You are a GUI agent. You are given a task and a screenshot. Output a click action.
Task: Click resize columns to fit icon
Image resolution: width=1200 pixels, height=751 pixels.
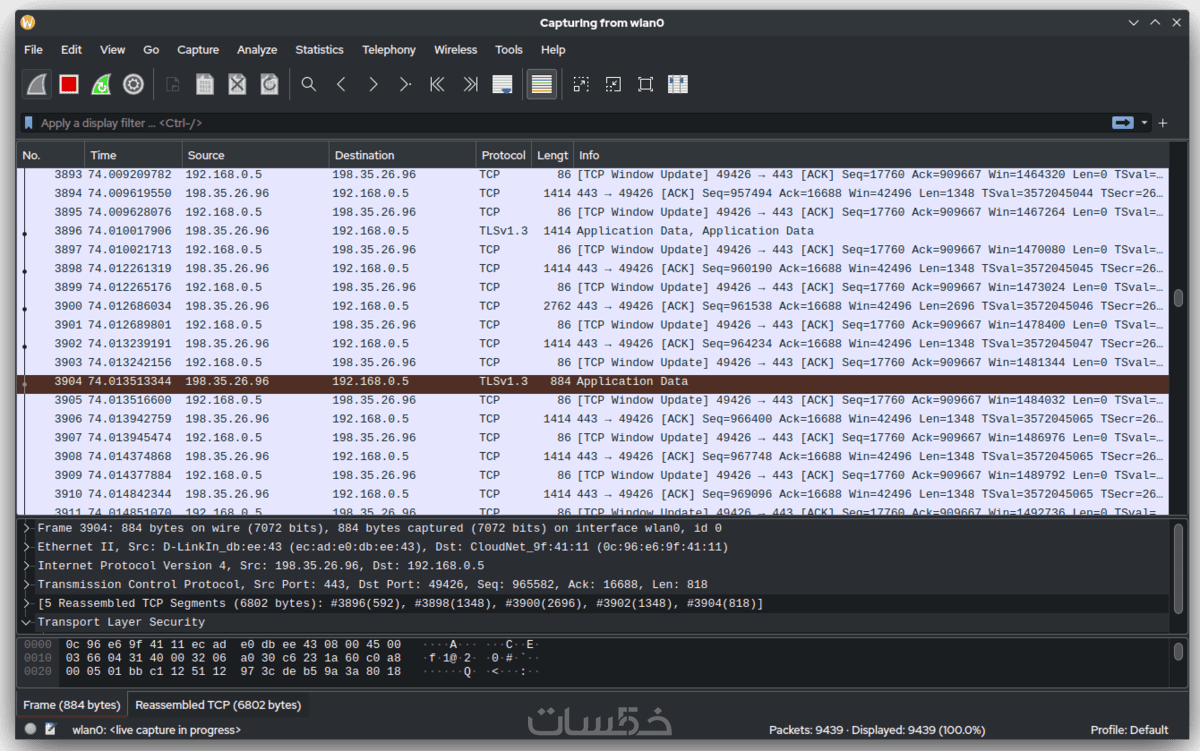(x=678, y=85)
